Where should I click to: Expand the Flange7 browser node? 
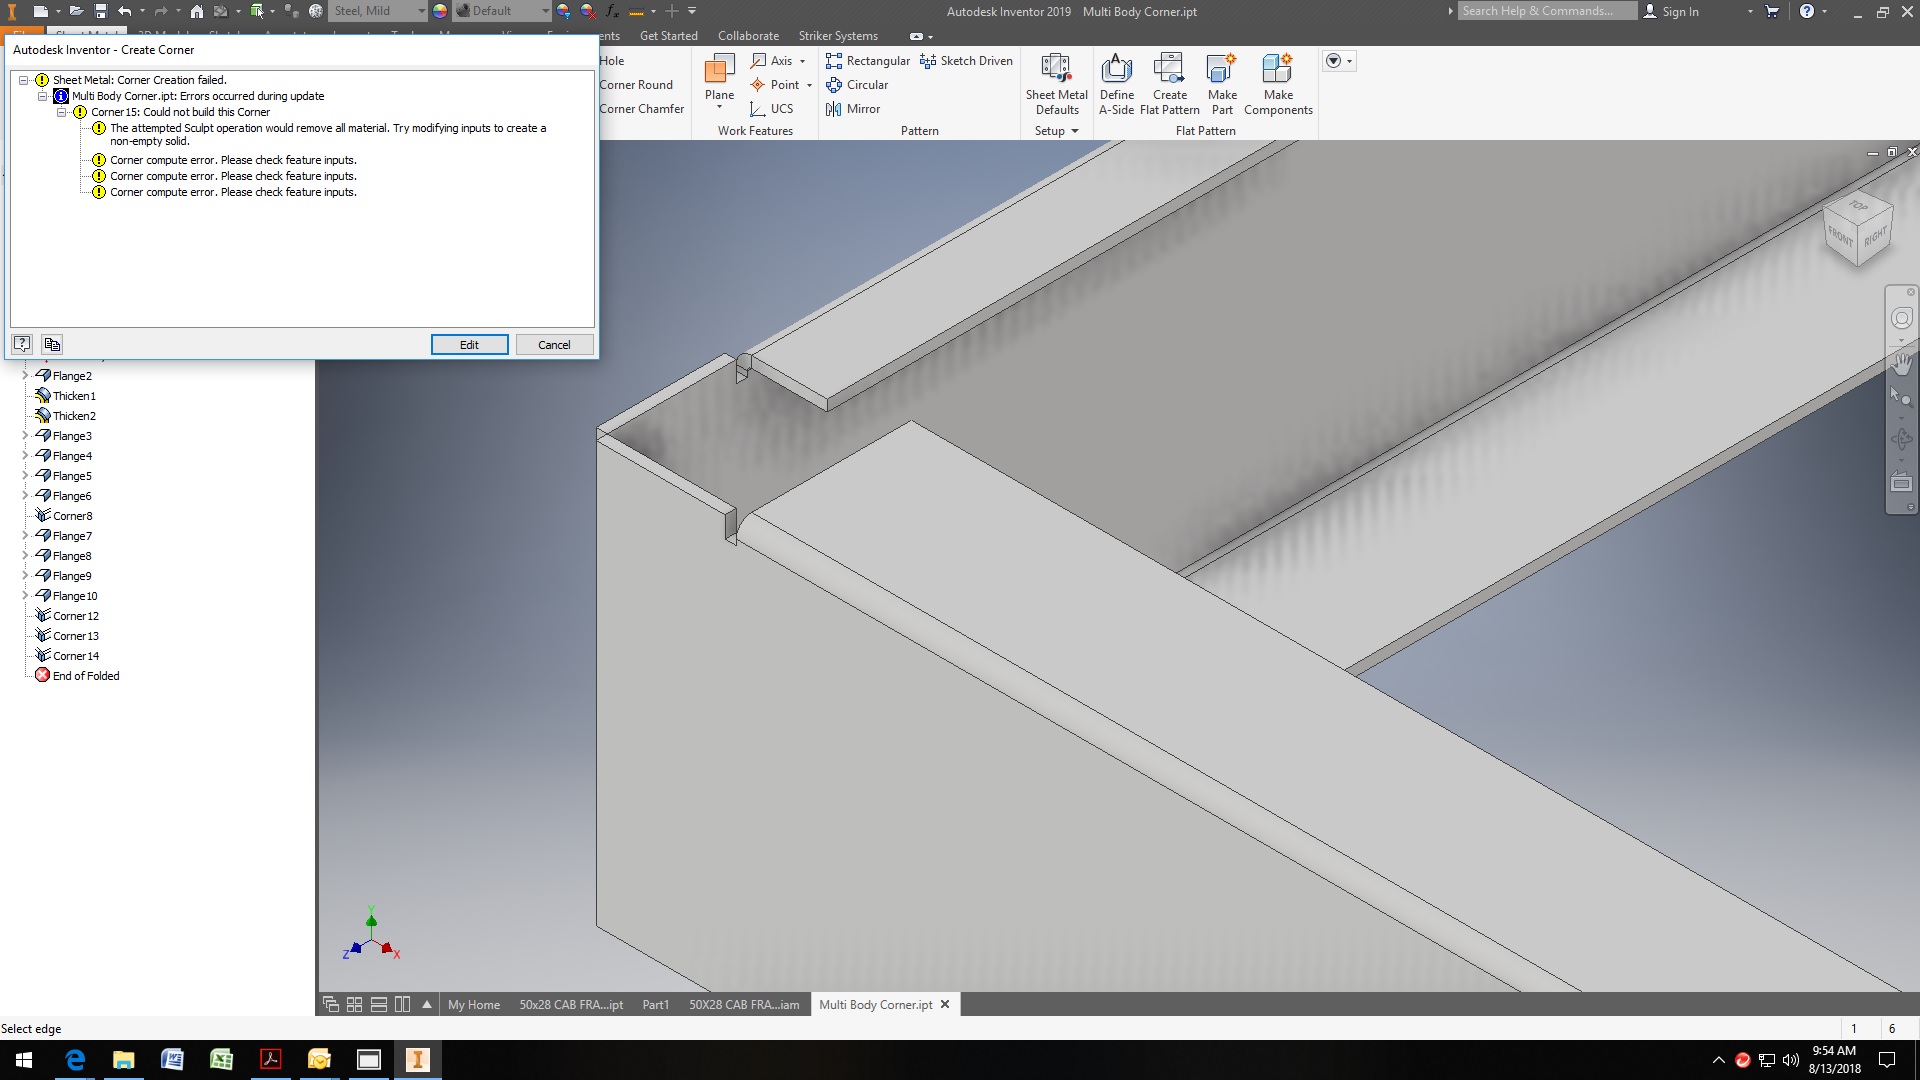pos(25,536)
